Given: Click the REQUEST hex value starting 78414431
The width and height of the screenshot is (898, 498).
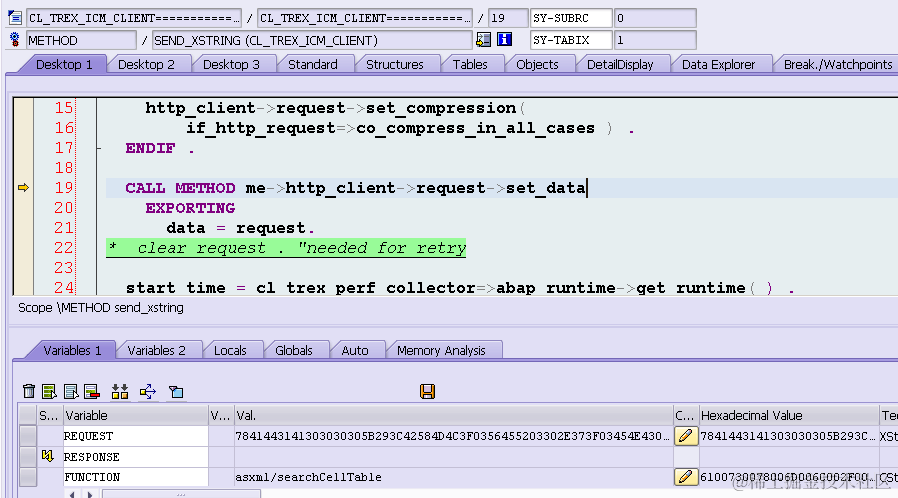Looking at the screenshot, I should pyautogui.click(x=789, y=436).
